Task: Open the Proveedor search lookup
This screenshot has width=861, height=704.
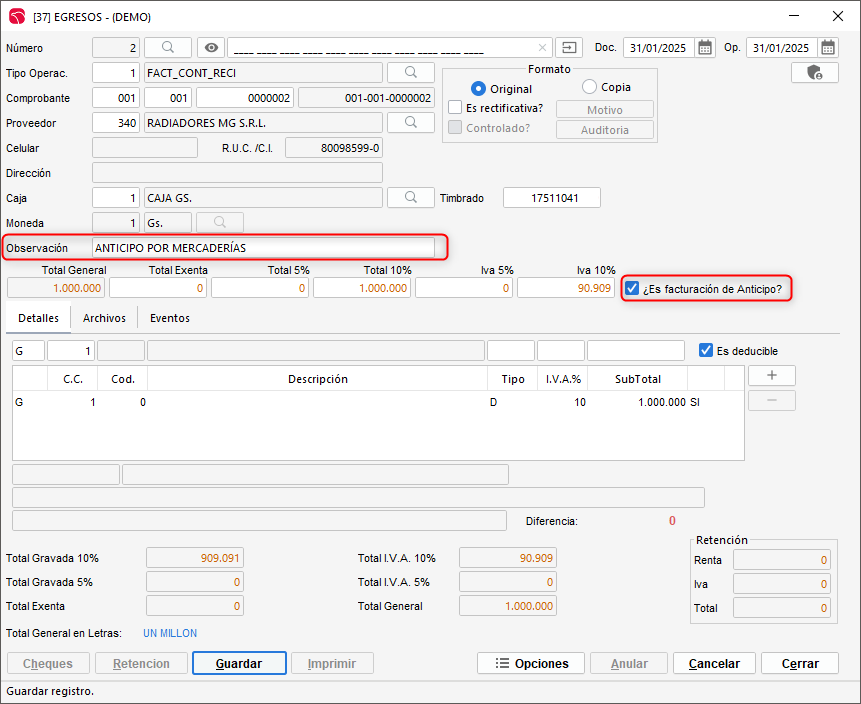Action: (x=411, y=122)
